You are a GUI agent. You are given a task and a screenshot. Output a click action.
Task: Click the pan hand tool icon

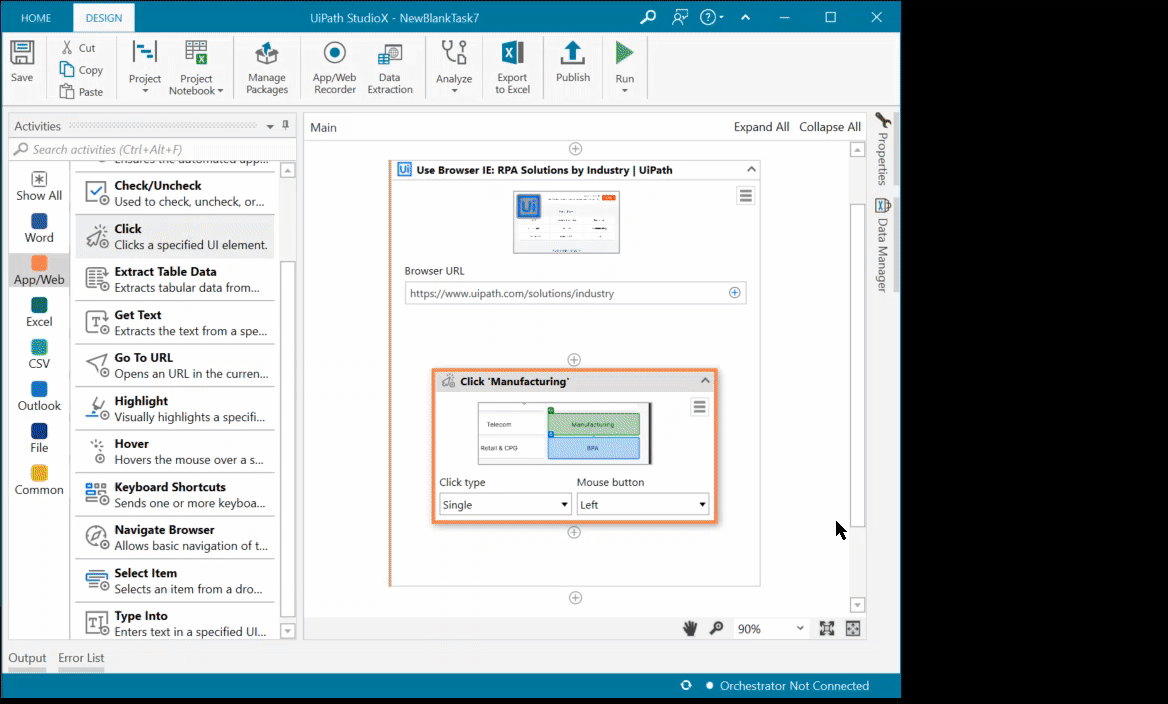click(x=690, y=628)
